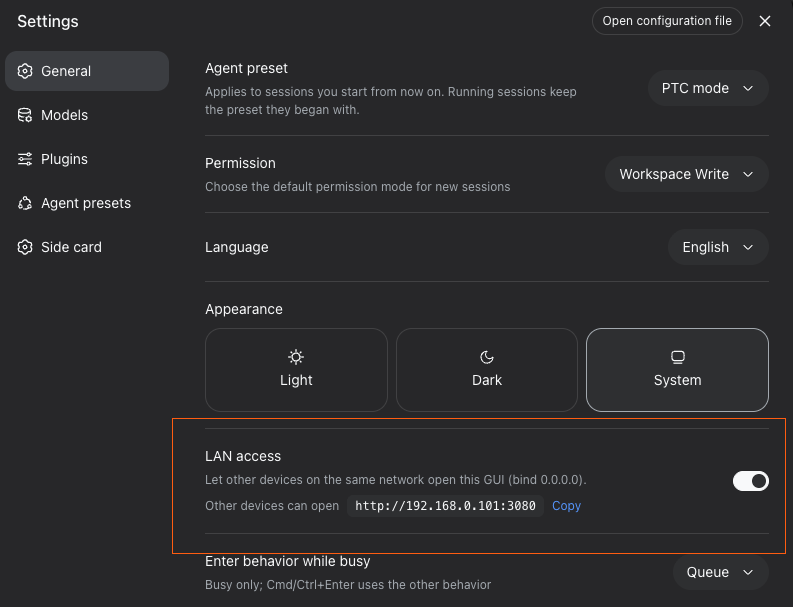The image size is (793, 607).
Task: Click the 'Choose the default permission mode' description
Action: tap(358, 187)
